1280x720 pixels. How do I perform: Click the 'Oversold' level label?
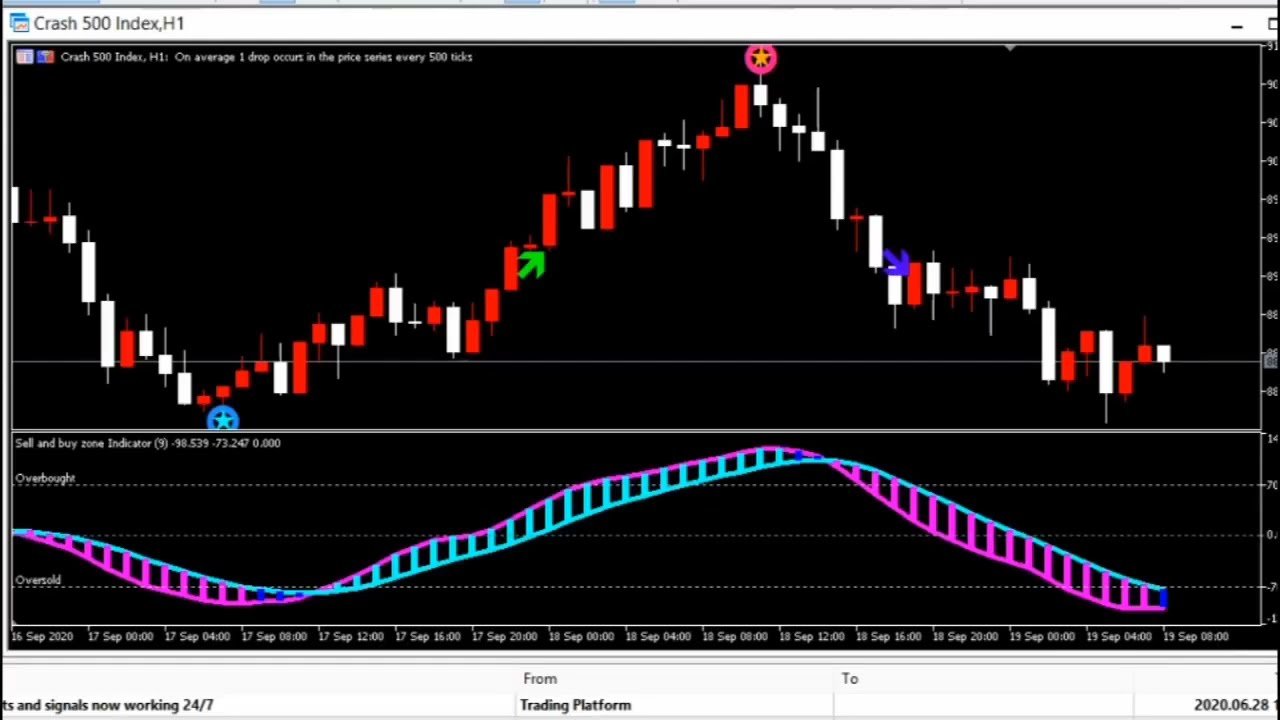click(x=38, y=580)
